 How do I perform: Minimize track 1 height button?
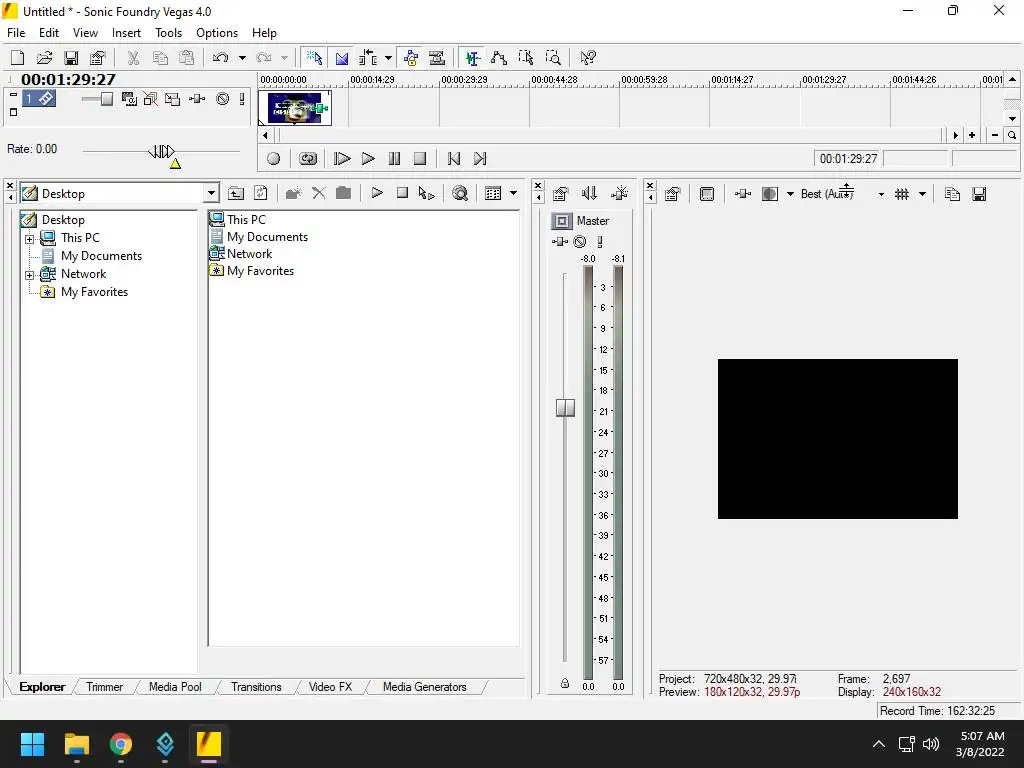click(x=13, y=95)
